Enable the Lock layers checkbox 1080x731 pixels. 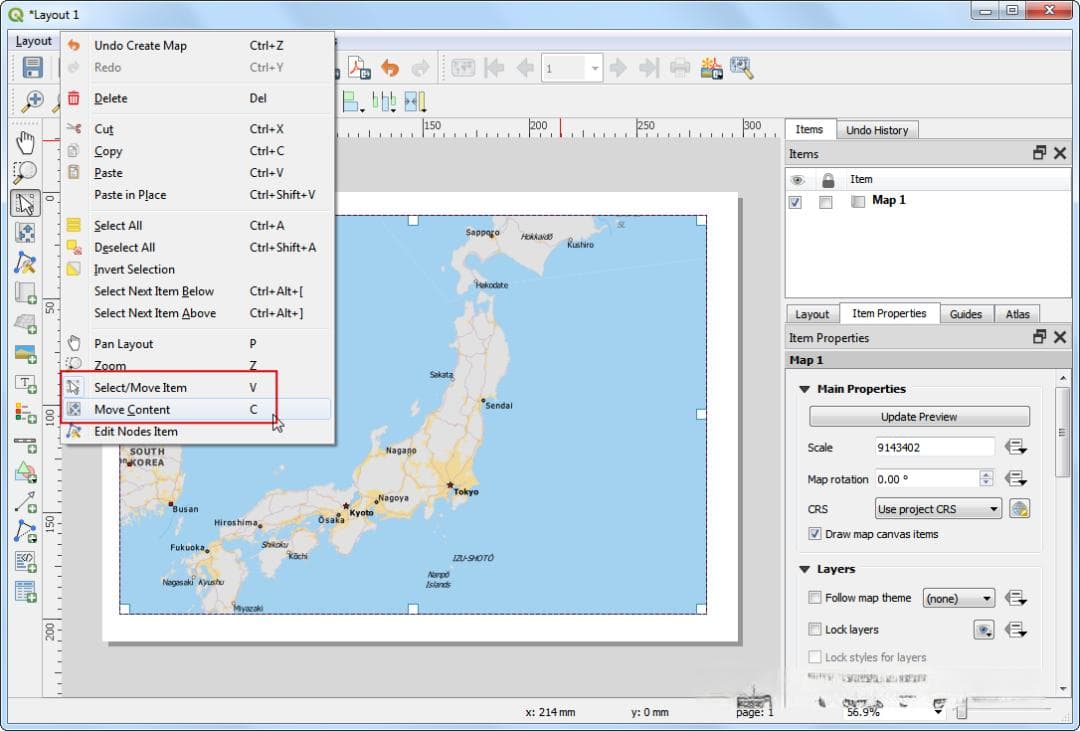[x=815, y=629]
